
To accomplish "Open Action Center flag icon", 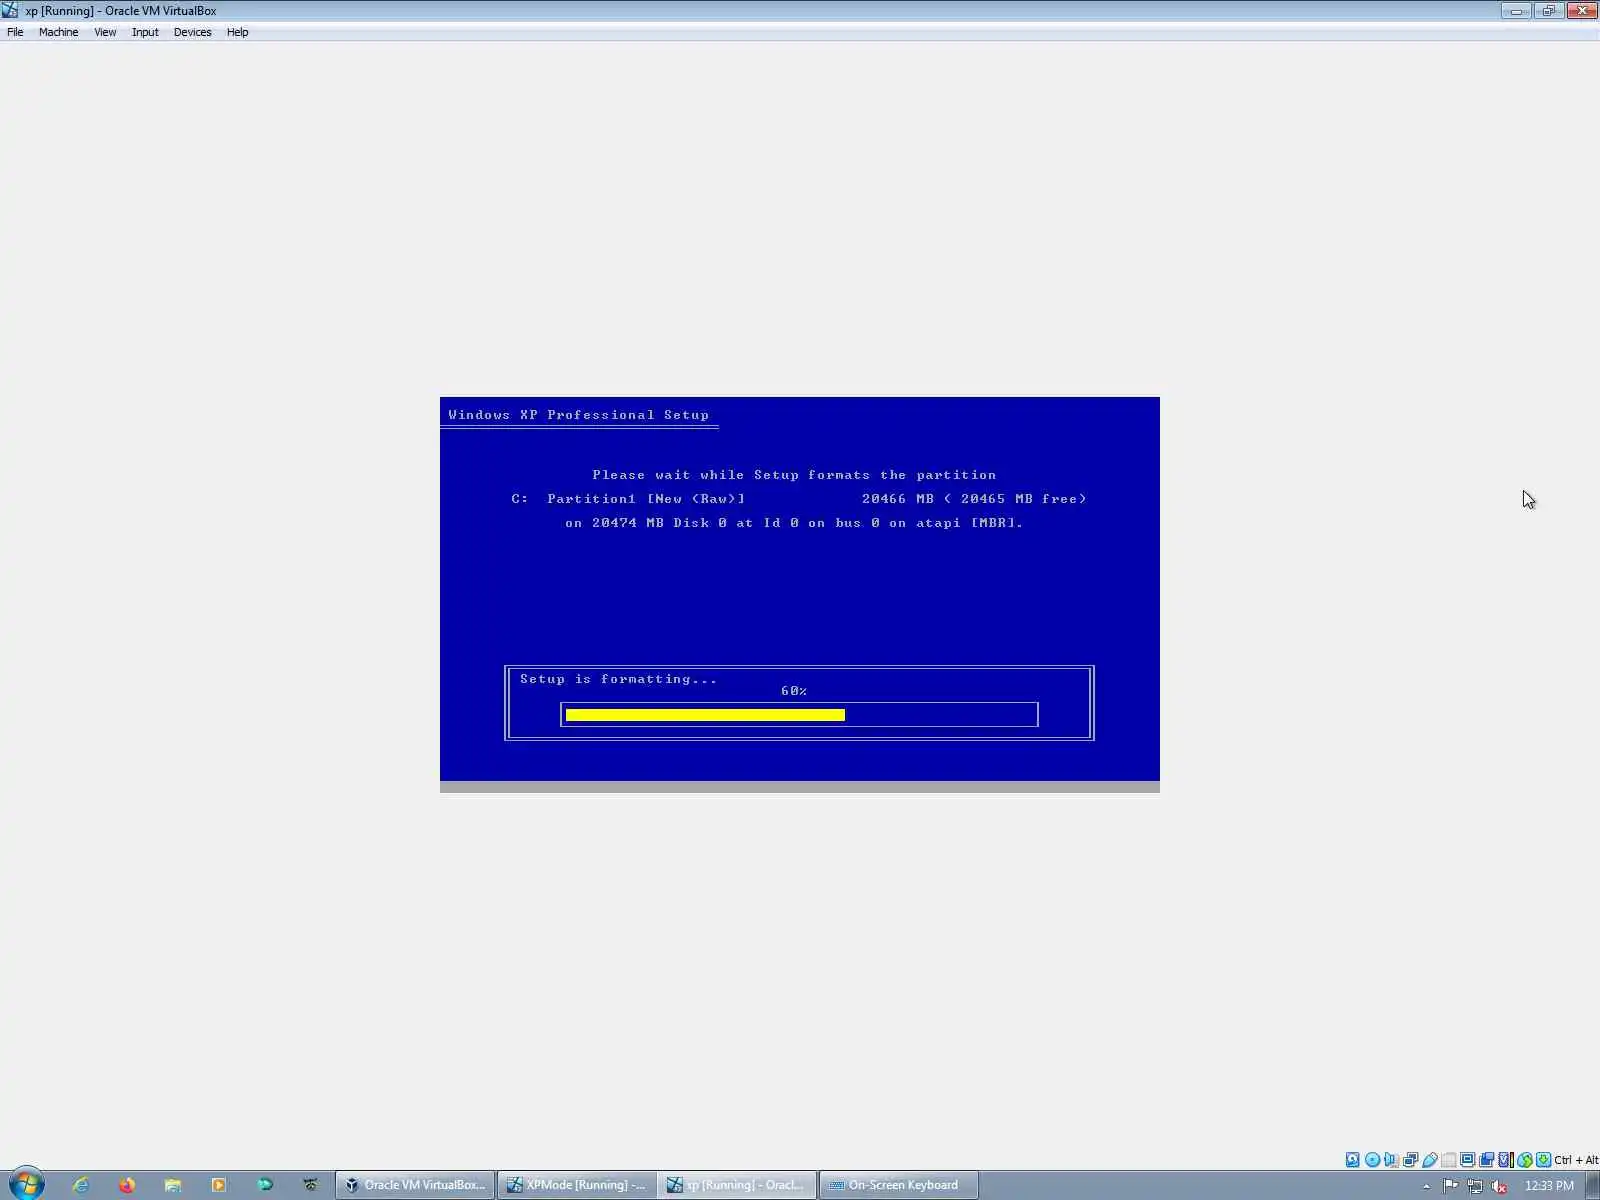I will (1450, 1186).
